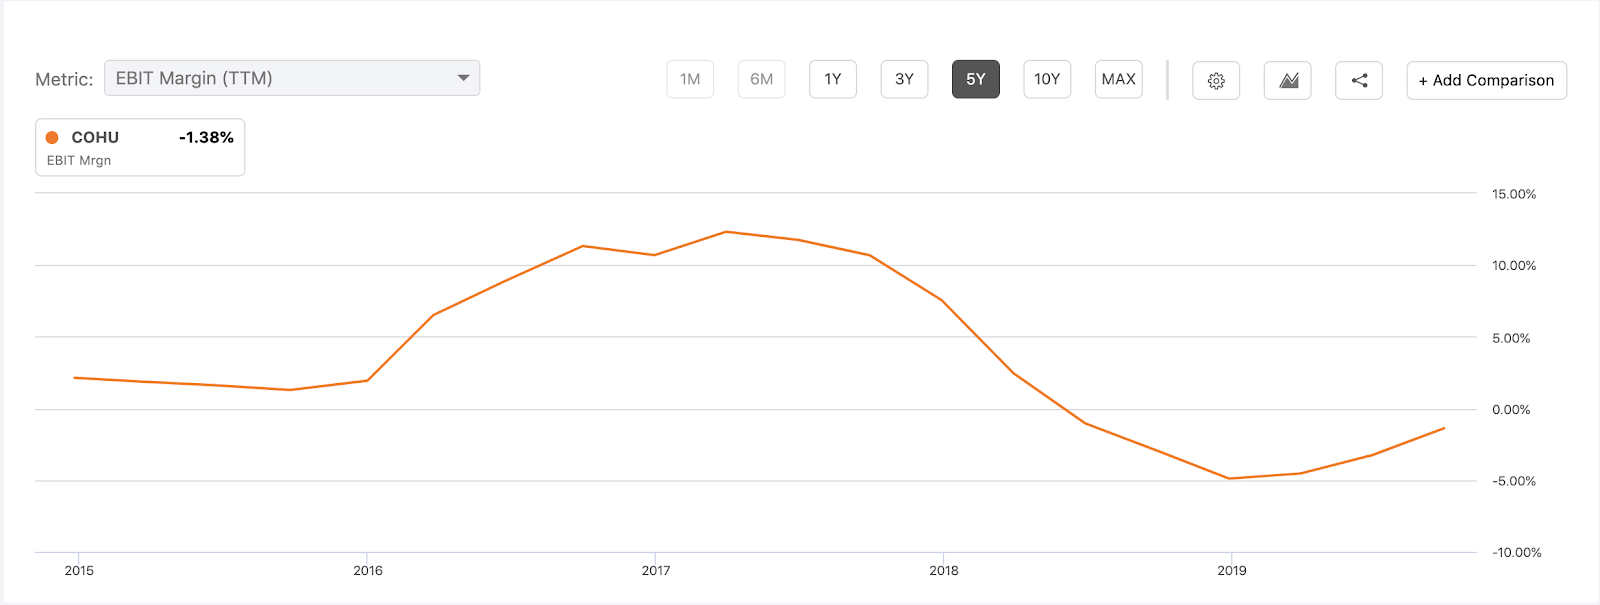Click the chart type mountain icon

(x=1287, y=80)
